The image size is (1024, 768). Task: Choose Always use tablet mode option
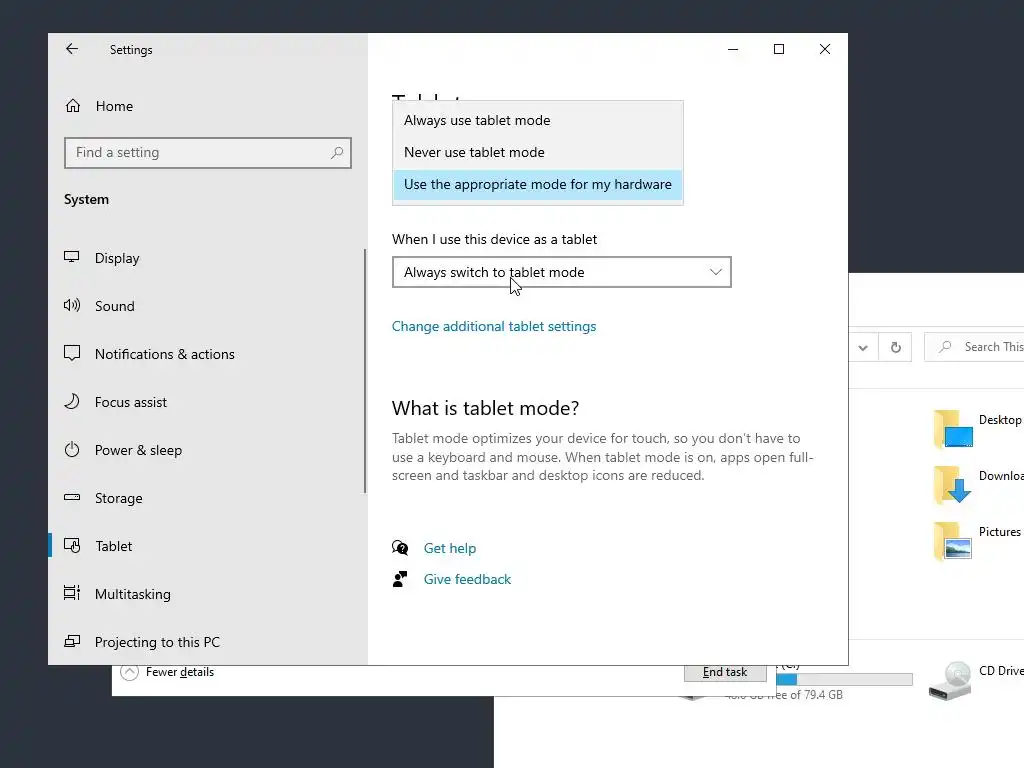click(537, 120)
